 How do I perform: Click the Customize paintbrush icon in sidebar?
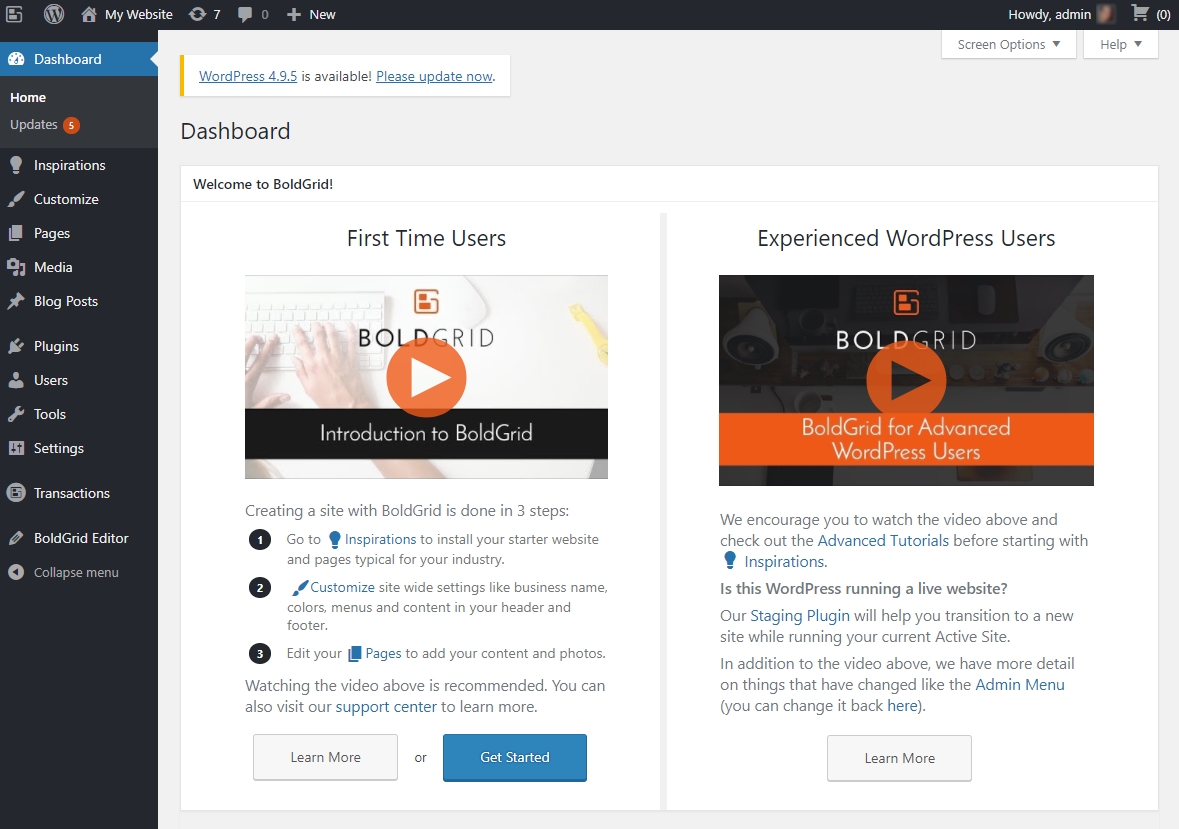click(x=16, y=199)
